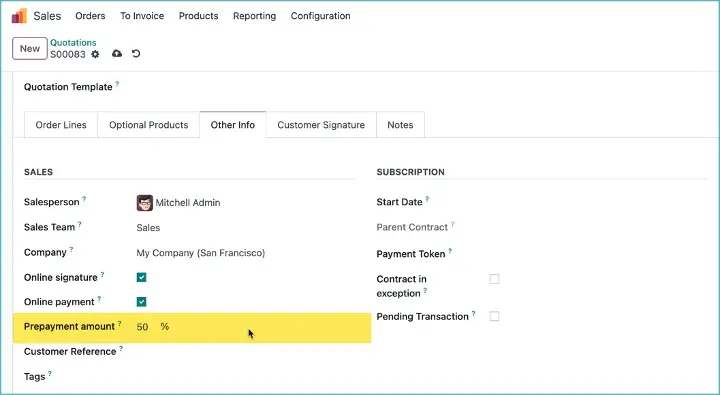Click Mitchell Admin's avatar image
Viewport: 720px width, 395px height.
tap(145, 203)
